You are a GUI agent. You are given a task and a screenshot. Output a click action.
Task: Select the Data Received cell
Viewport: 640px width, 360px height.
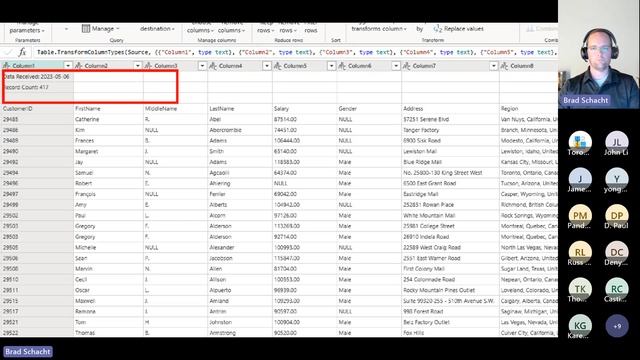(37, 77)
